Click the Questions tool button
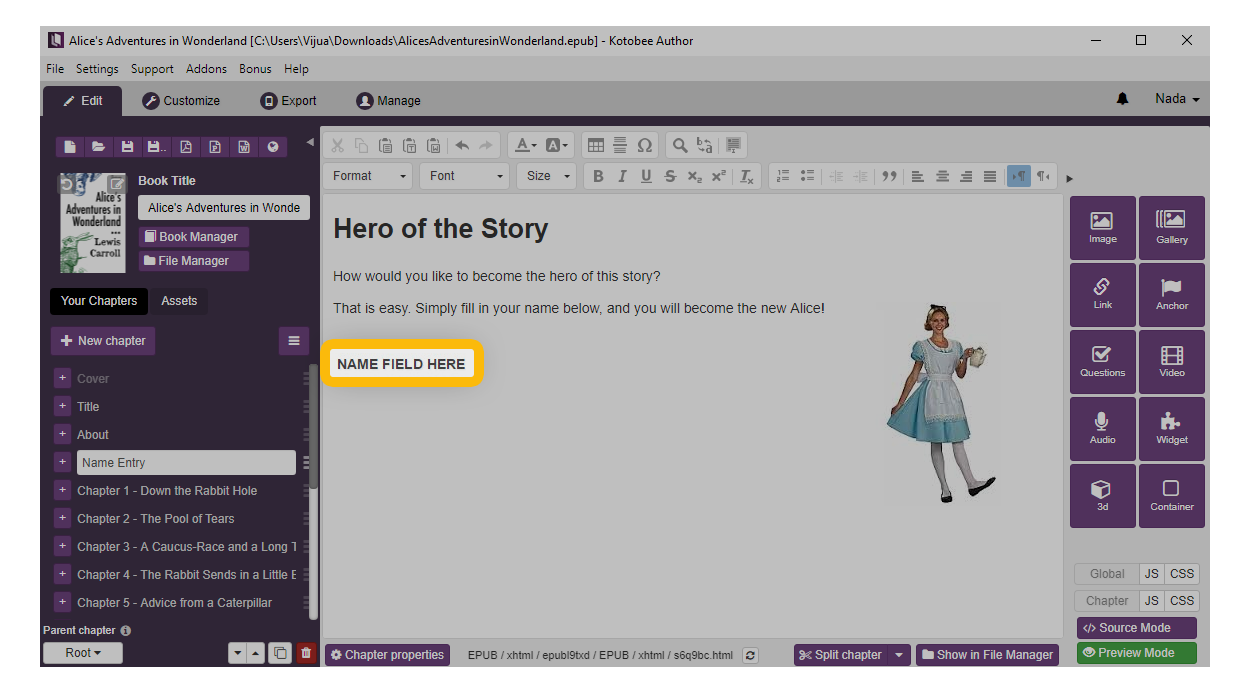Screen dimensions: 1250x700 (x=1102, y=361)
